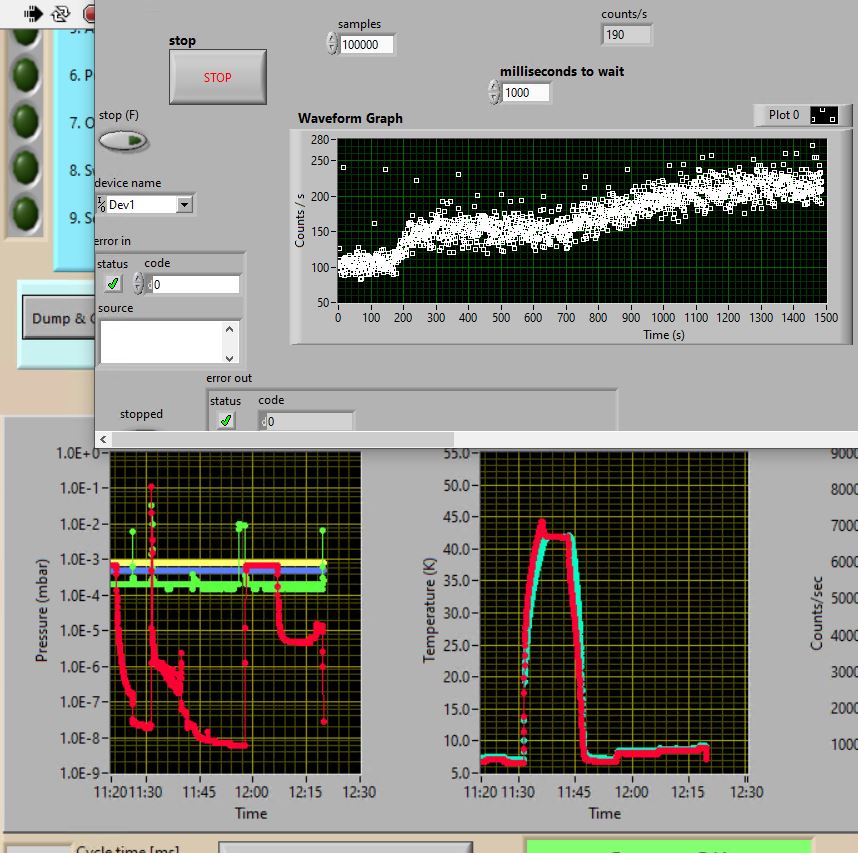
Task: Click the I/O icon beside Dev1
Action: point(101,204)
